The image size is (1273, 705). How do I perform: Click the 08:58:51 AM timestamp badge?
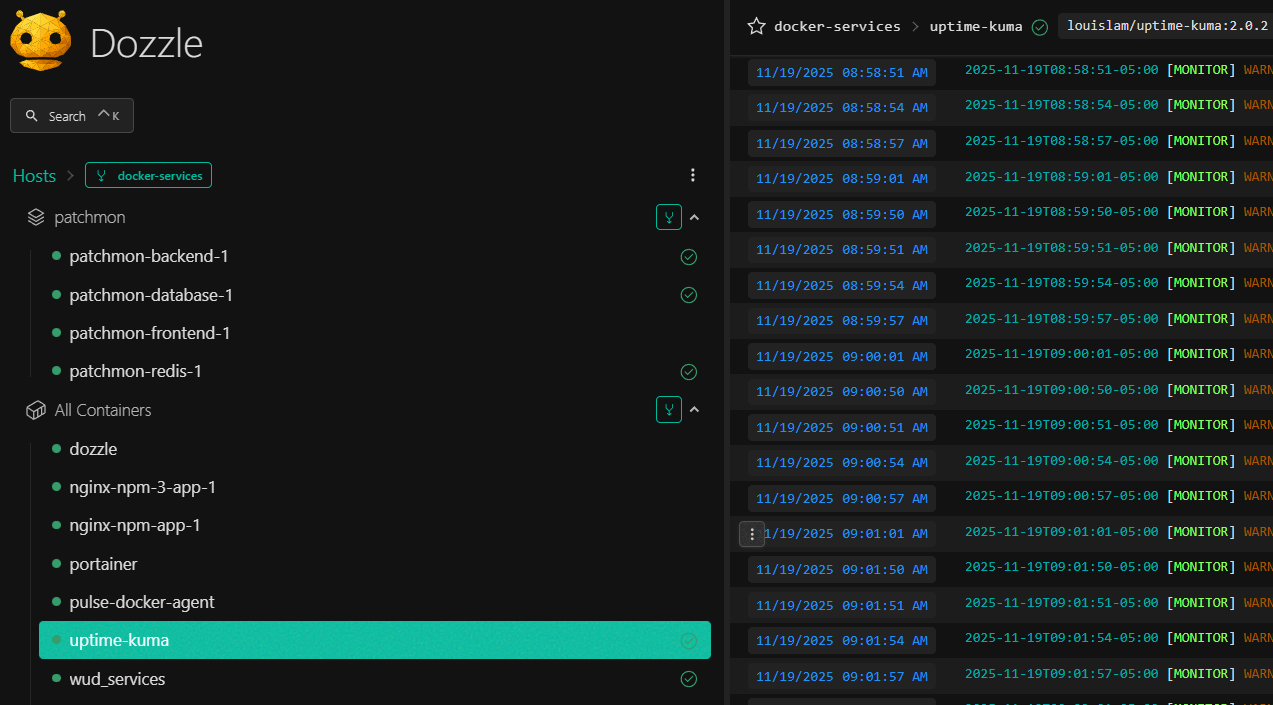[842, 73]
